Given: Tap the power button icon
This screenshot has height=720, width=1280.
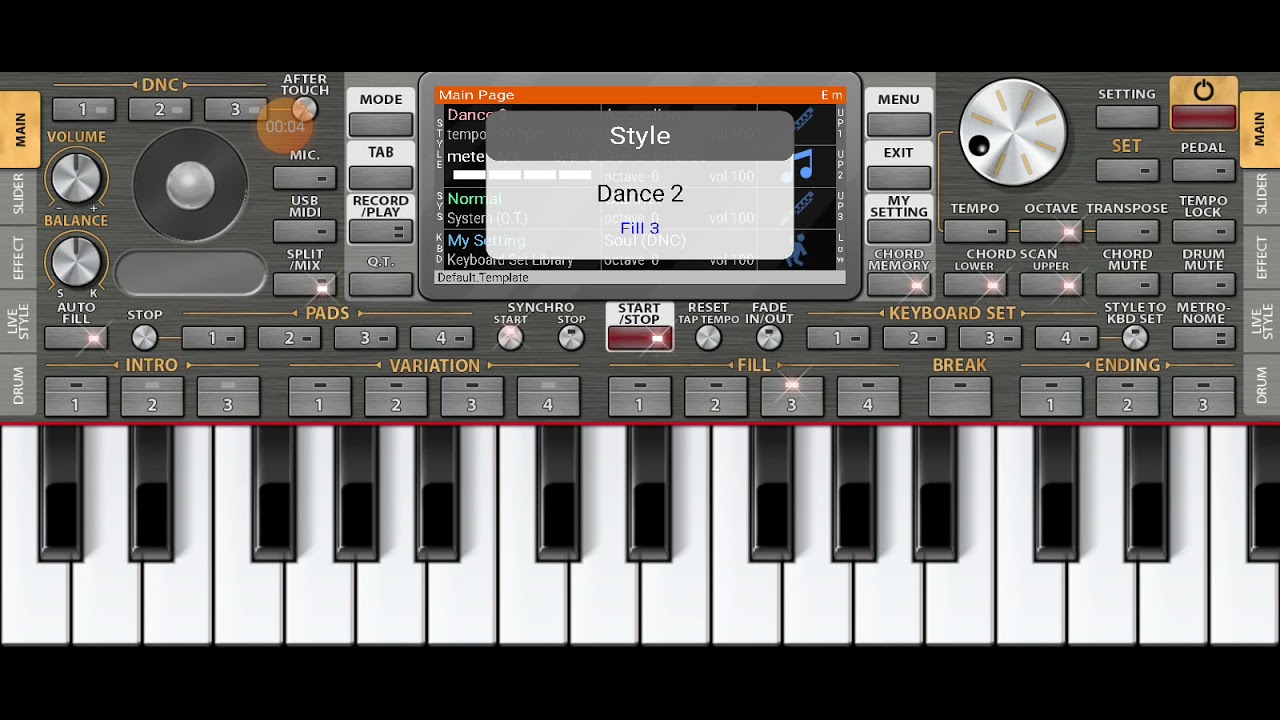Looking at the screenshot, I should (x=1203, y=91).
